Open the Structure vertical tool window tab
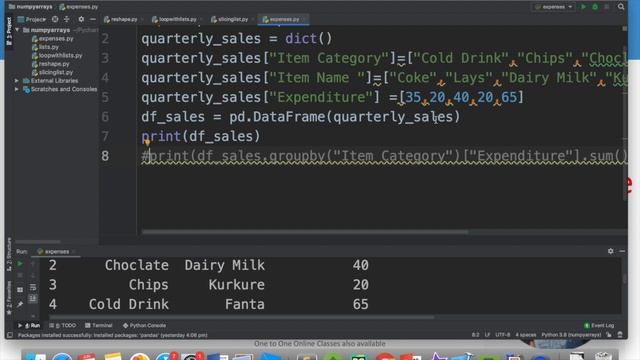 [9, 255]
